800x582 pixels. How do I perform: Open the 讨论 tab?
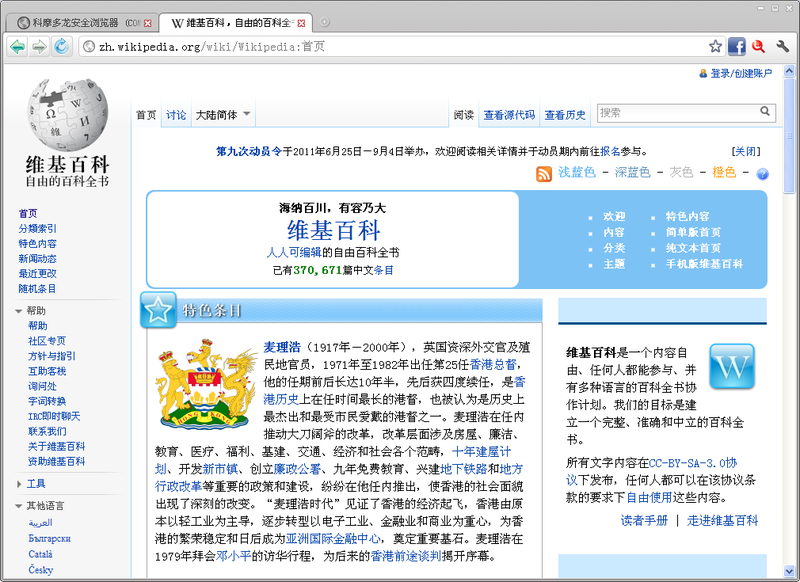(176, 115)
